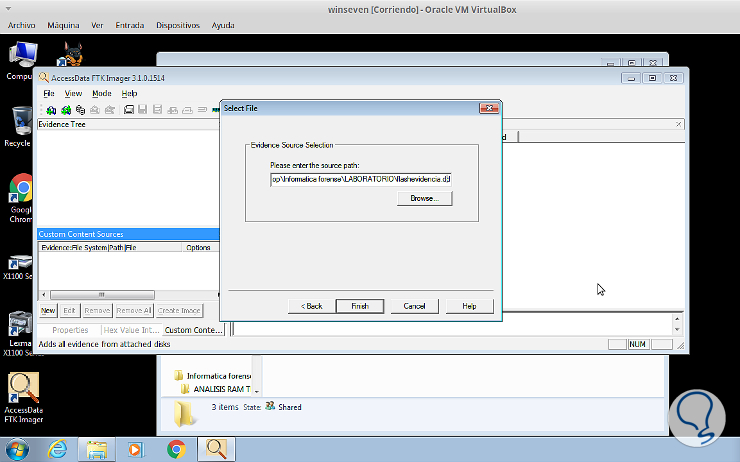Viewport: 740px width, 462px height.
Task: Select ANALISIS RAM folder in Explorer window
Action: coord(217,389)
